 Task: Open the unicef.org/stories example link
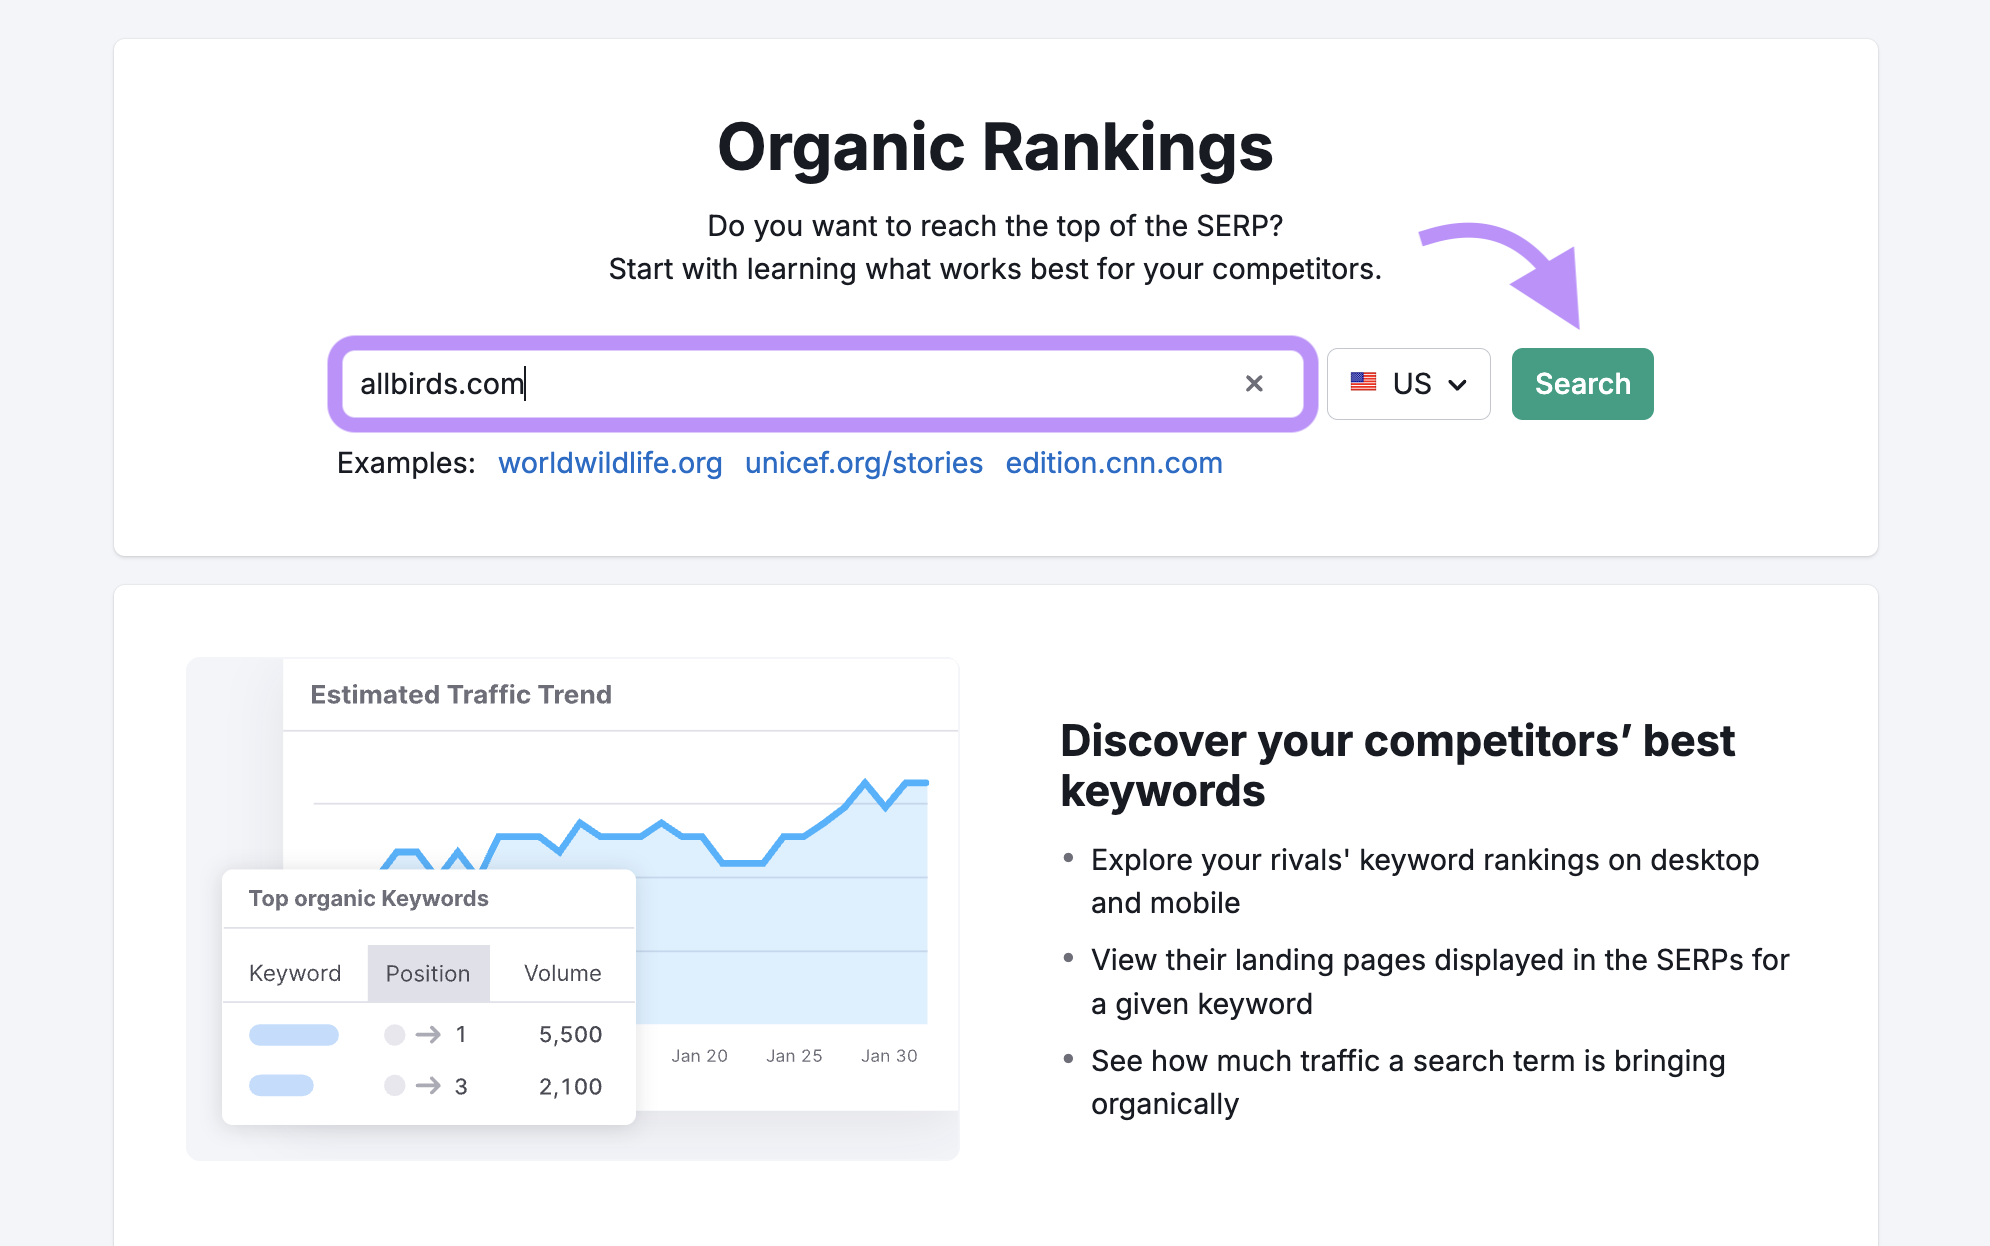click(x=863, y=463)
